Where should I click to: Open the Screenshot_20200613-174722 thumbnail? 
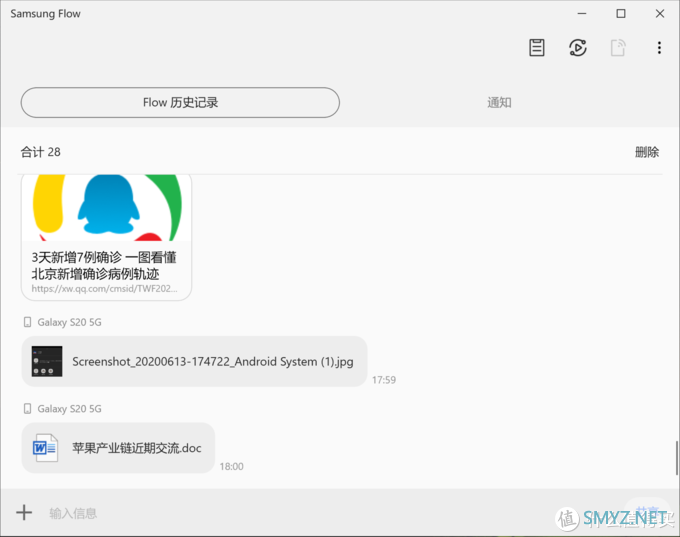click(47, 361)
